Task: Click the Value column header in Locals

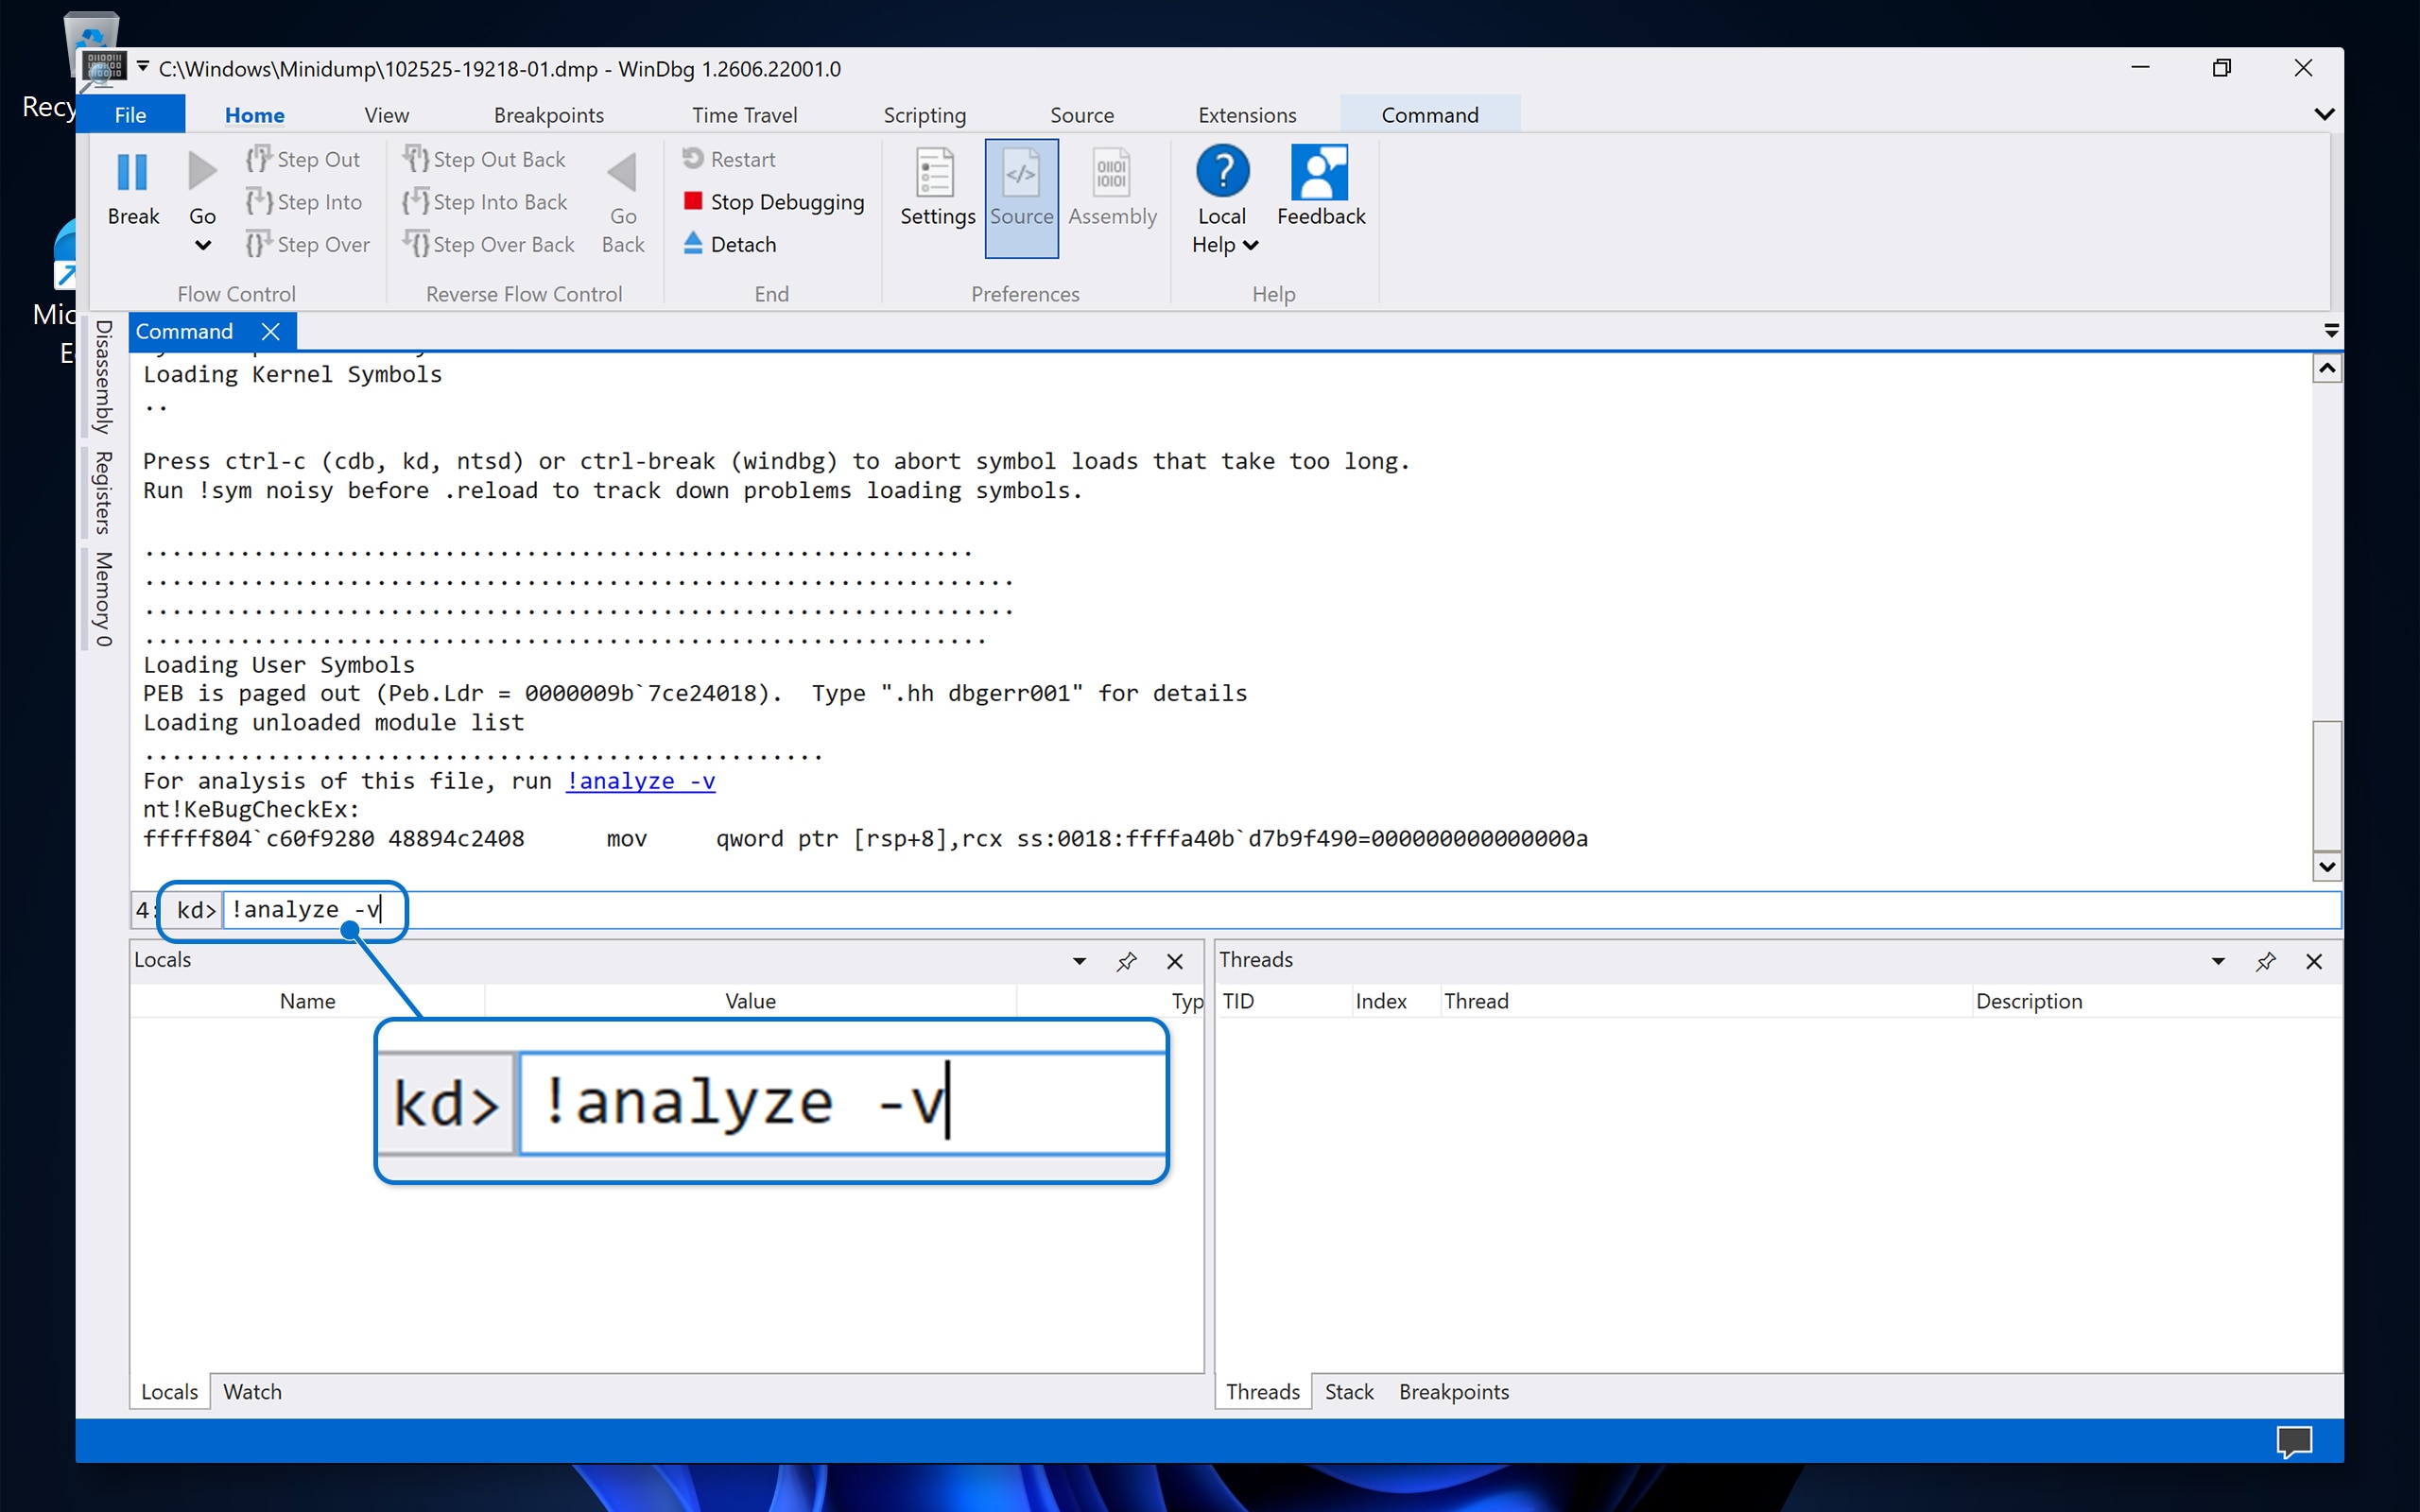Action: [750, 1001]
